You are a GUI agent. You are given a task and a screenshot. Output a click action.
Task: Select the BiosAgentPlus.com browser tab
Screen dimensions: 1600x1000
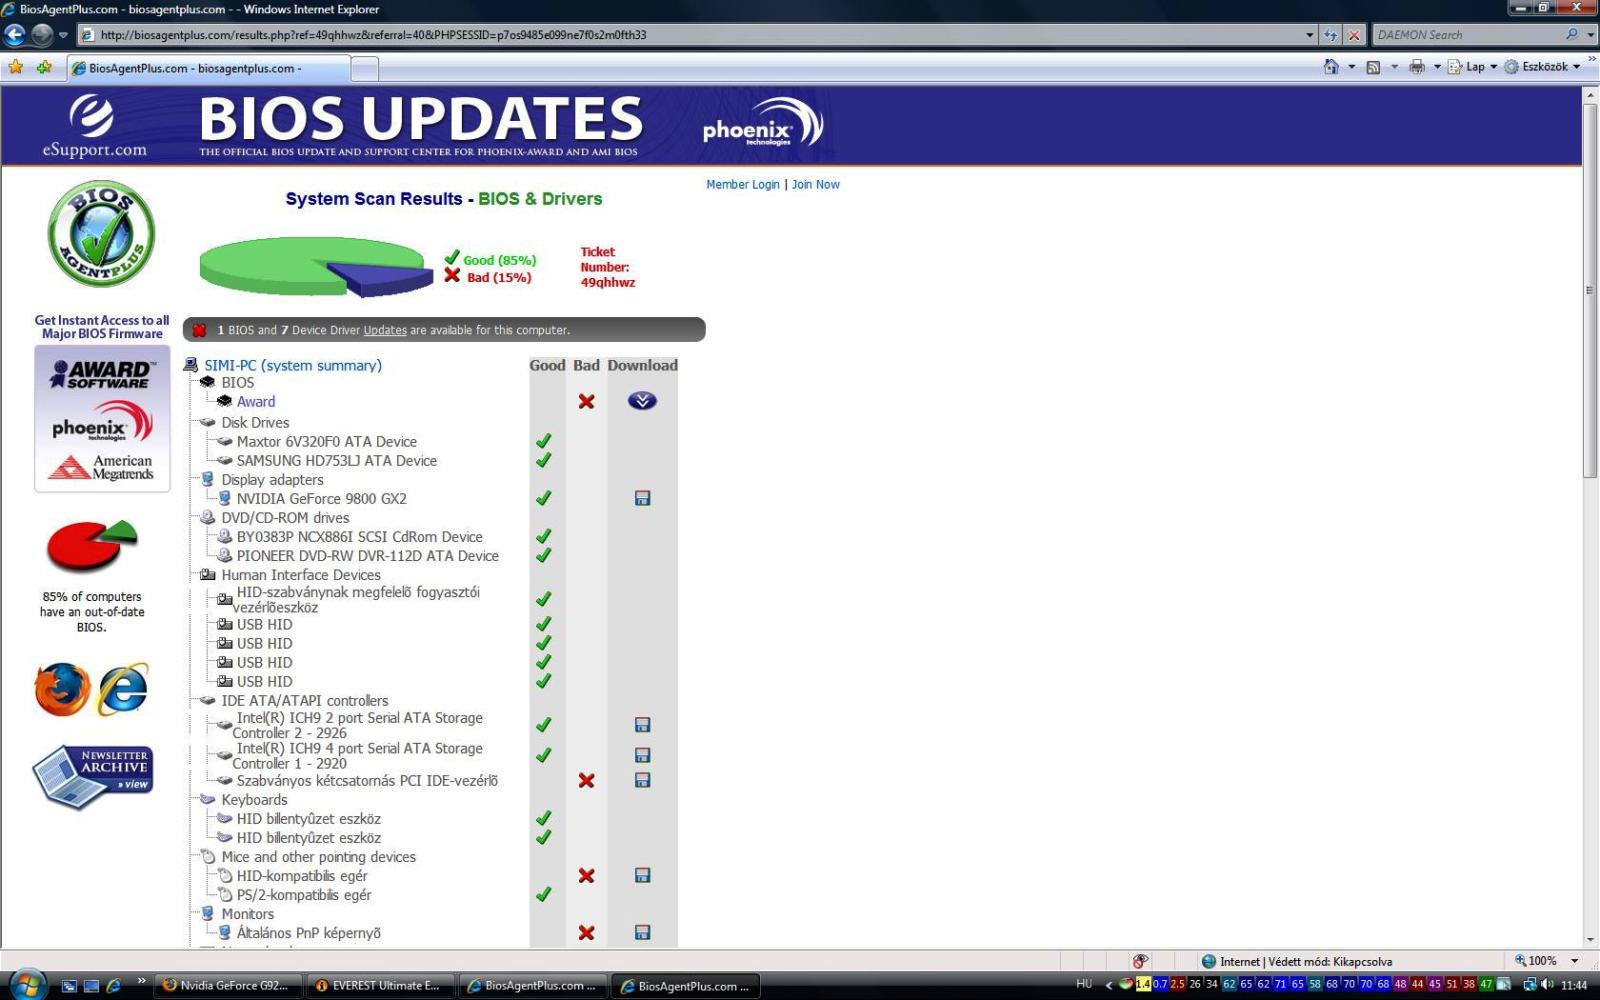(208, 68)
